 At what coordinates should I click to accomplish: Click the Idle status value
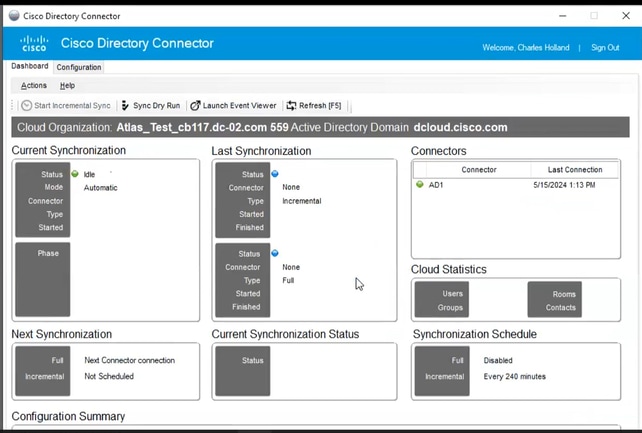[x=89, y=174]
